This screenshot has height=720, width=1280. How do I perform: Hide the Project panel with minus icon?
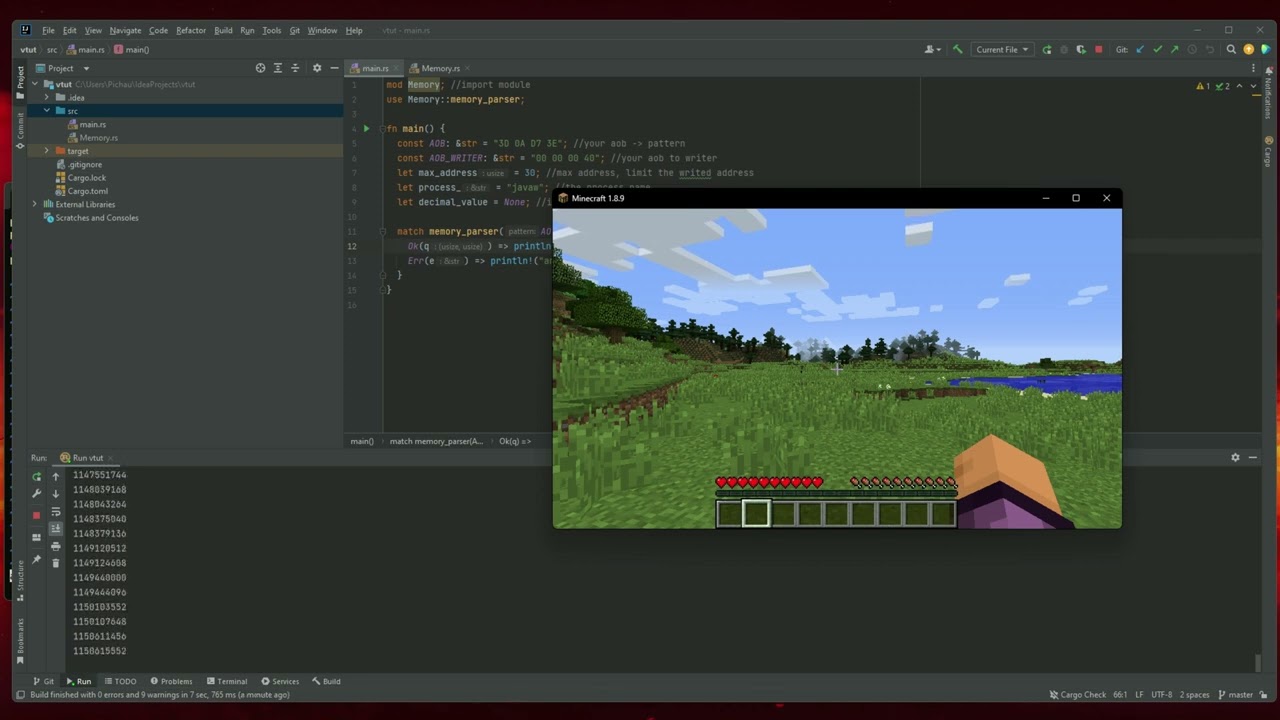coord(334,68)
